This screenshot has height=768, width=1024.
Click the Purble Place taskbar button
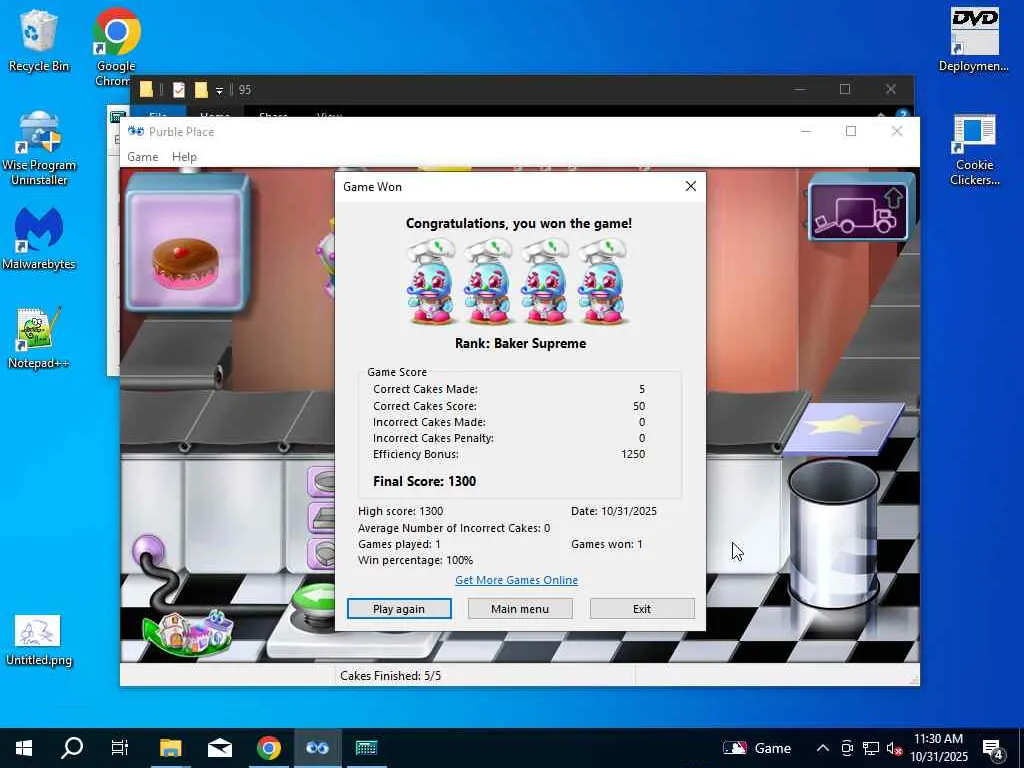coord(317,748)
